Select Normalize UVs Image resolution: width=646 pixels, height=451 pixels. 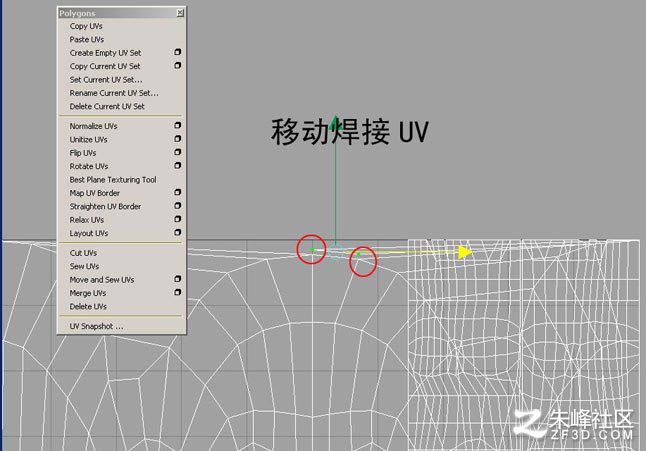(x=94, y=126)
